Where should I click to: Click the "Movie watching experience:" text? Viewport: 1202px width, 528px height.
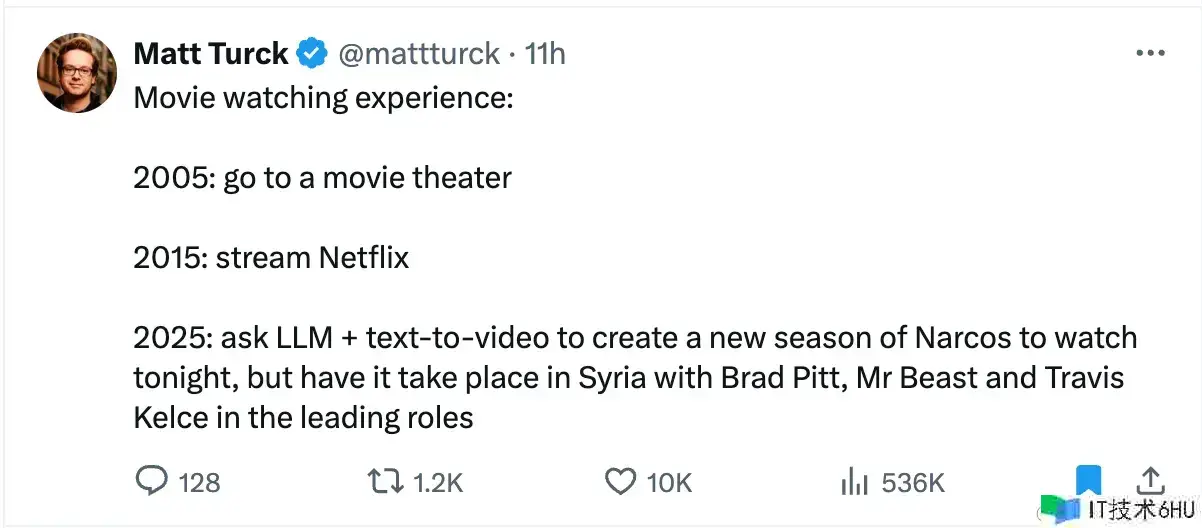(x=322, y=98)
